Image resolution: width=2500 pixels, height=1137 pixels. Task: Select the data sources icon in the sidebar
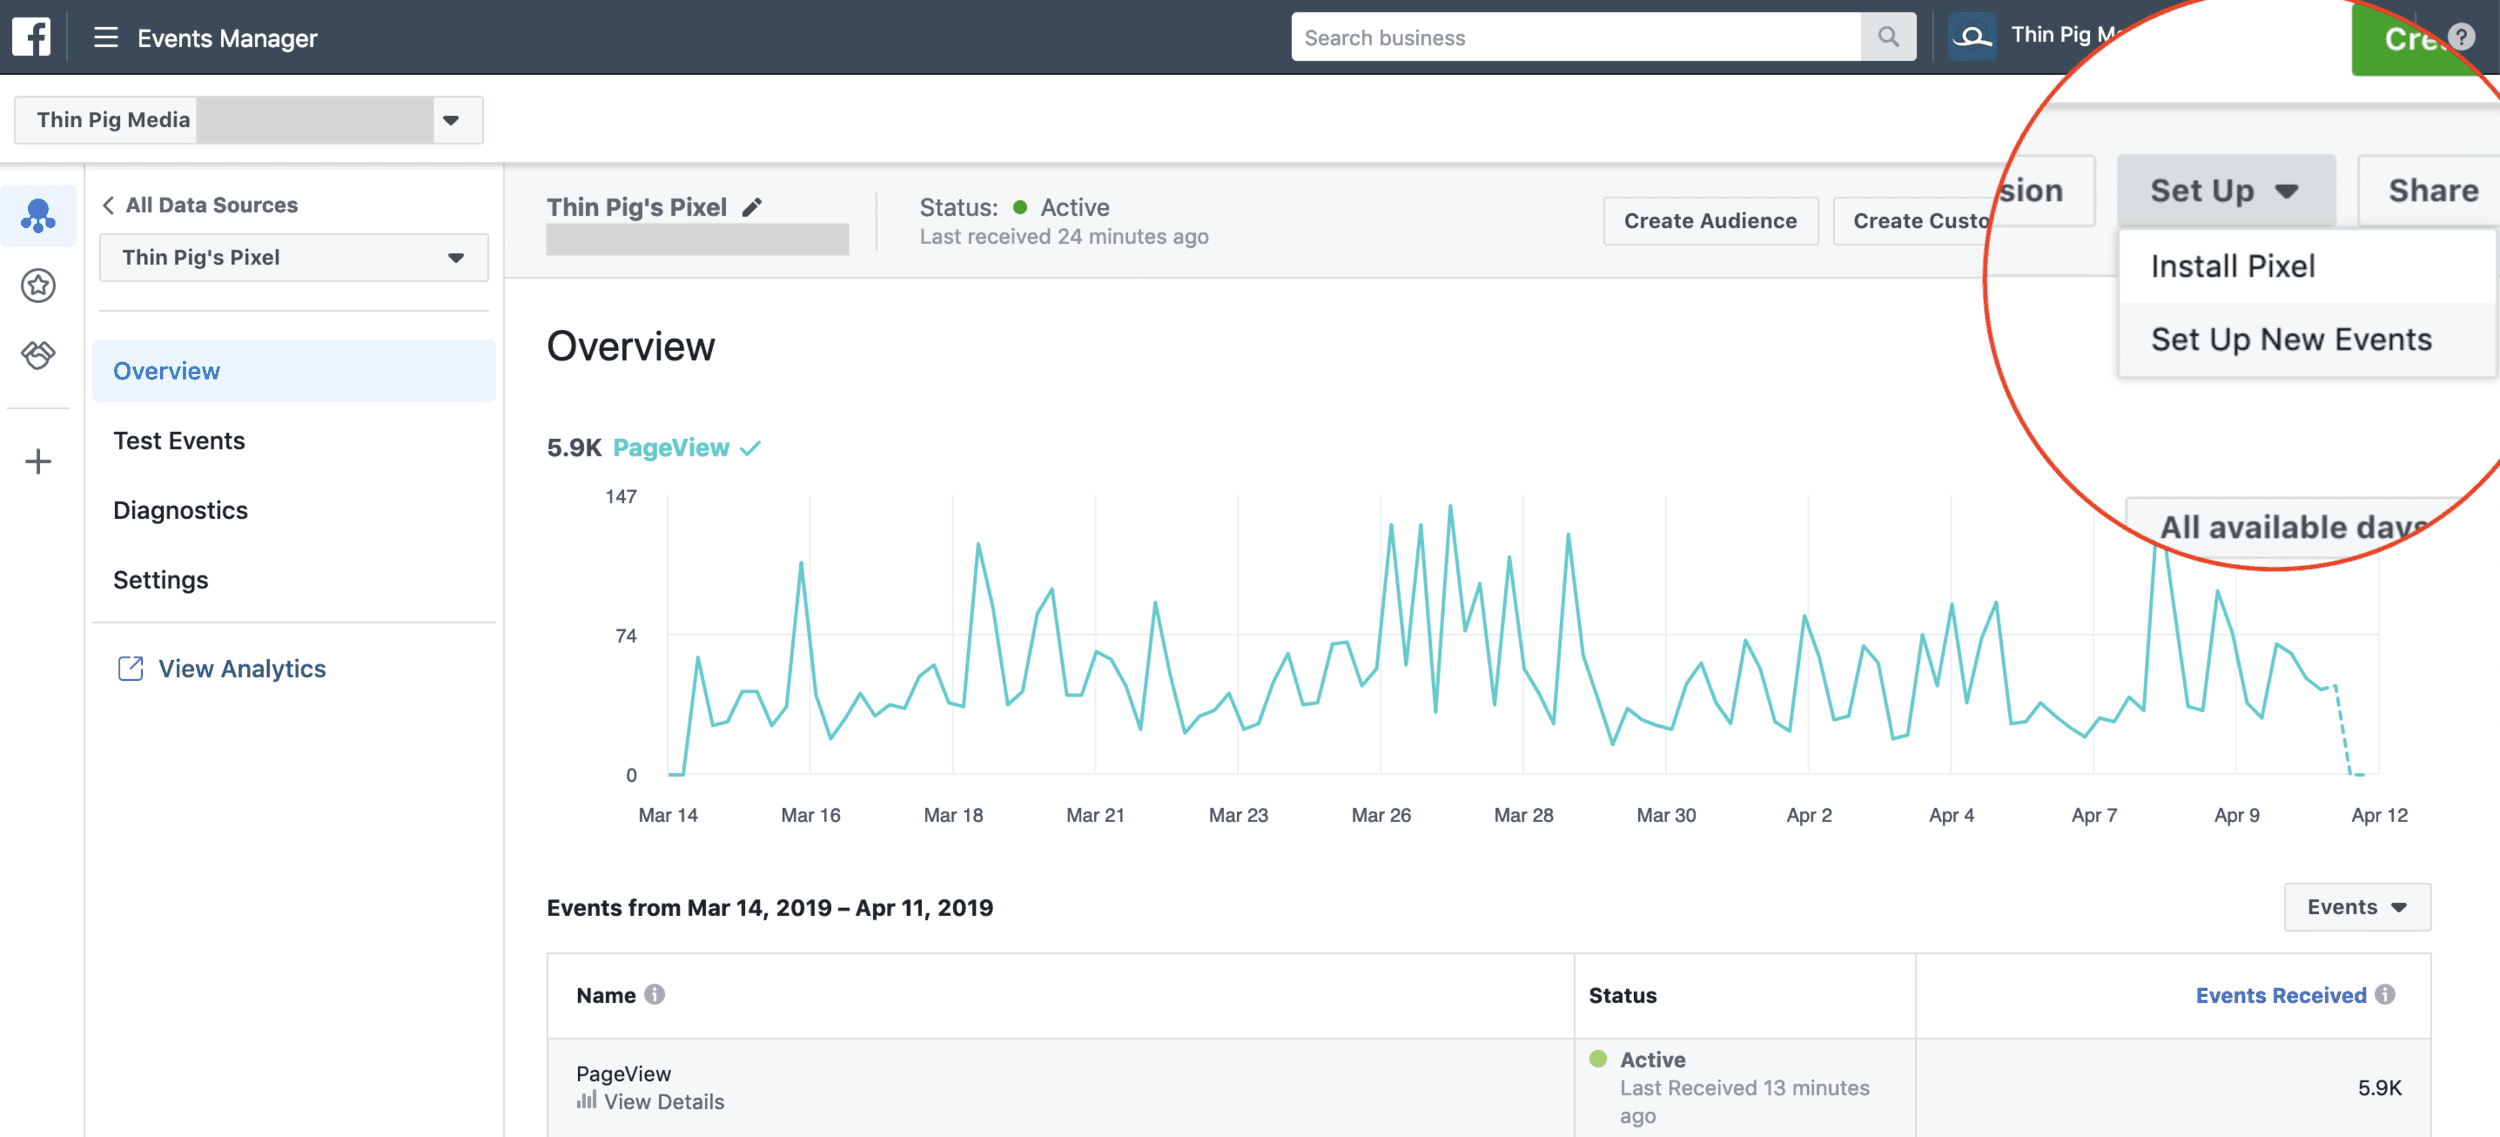38,215
